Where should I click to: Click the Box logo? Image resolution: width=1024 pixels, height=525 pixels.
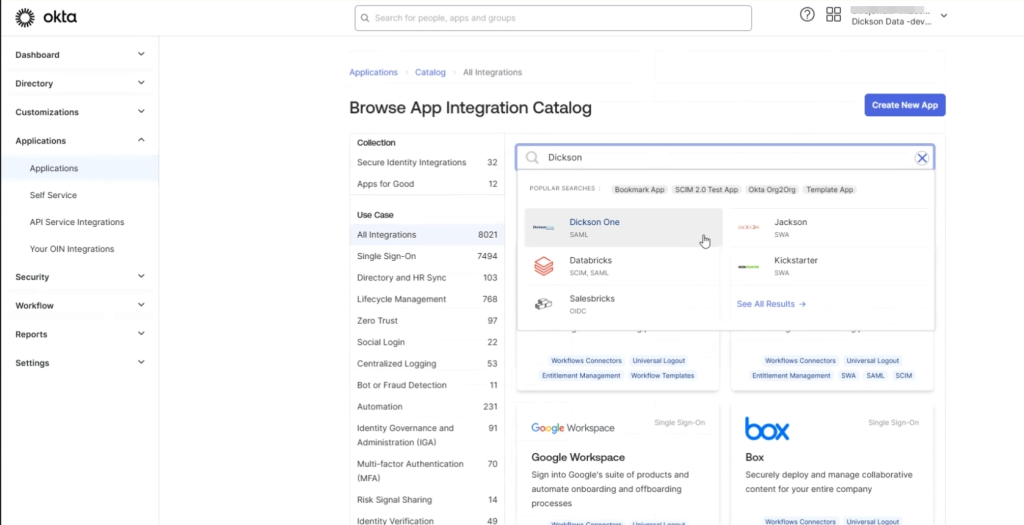point(767,429)
